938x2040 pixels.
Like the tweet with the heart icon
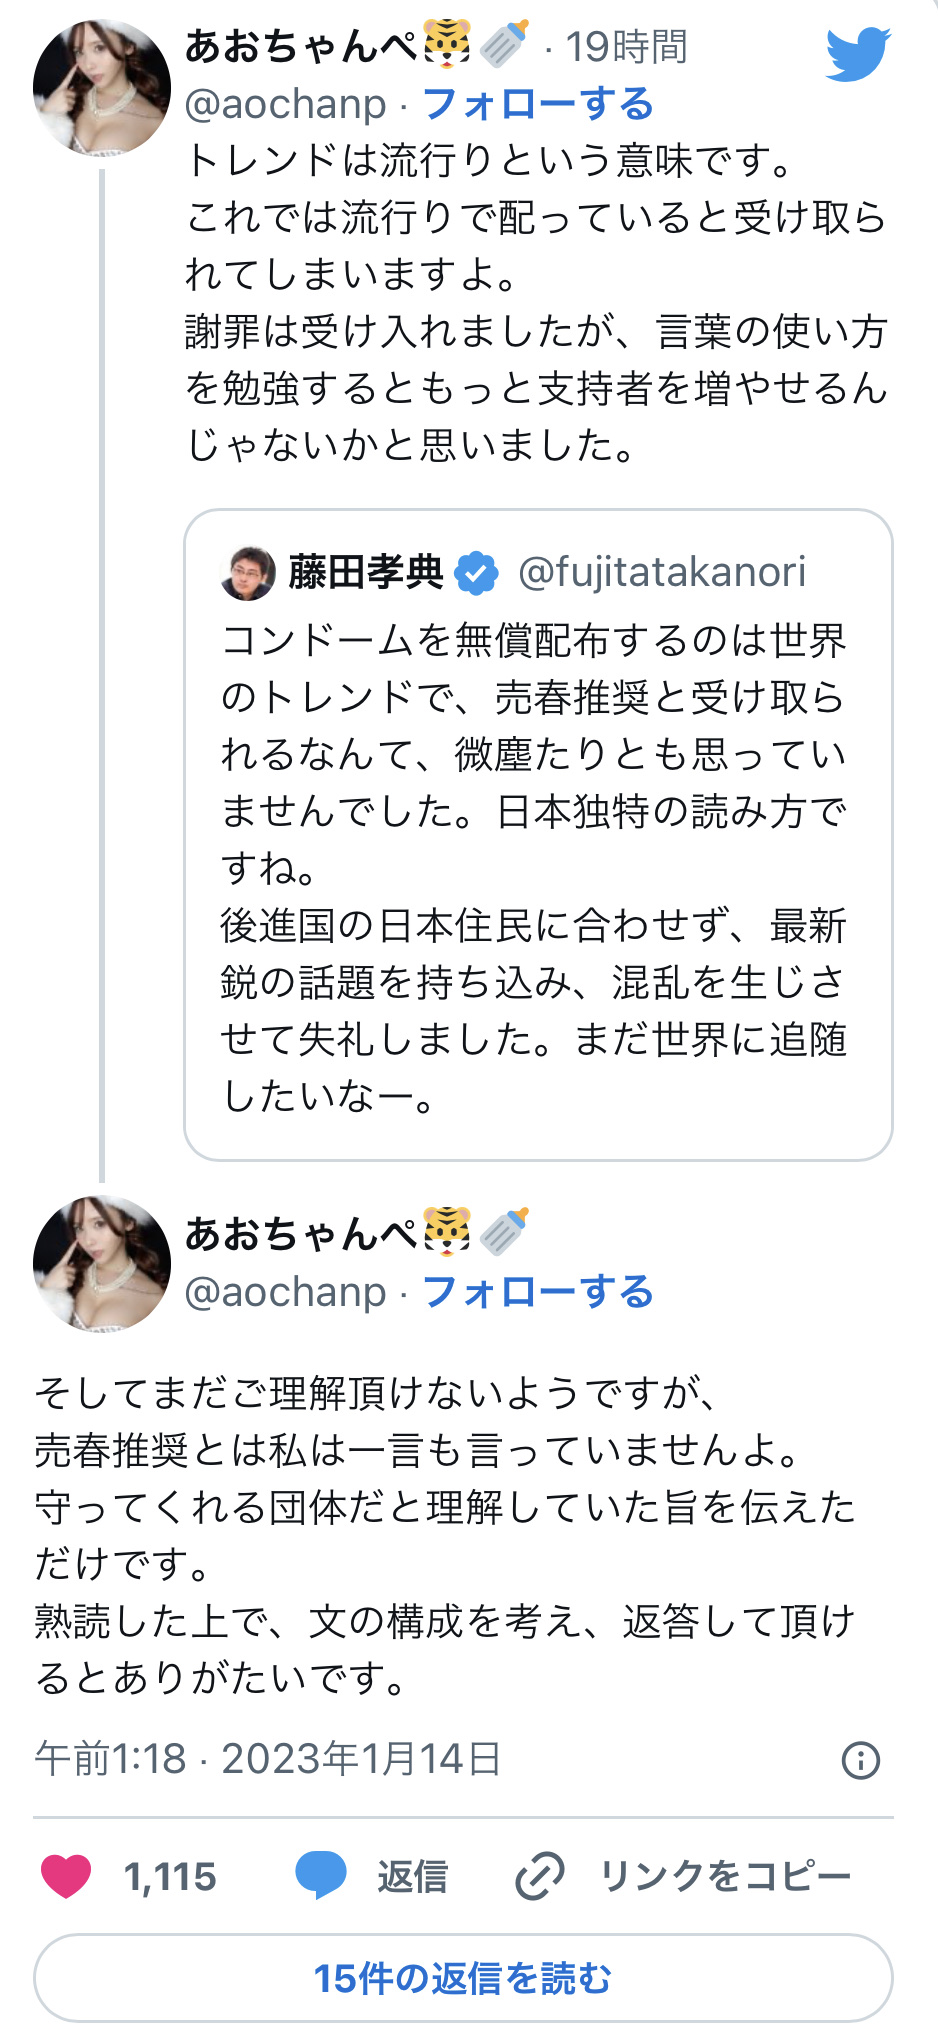(66, 1876)
